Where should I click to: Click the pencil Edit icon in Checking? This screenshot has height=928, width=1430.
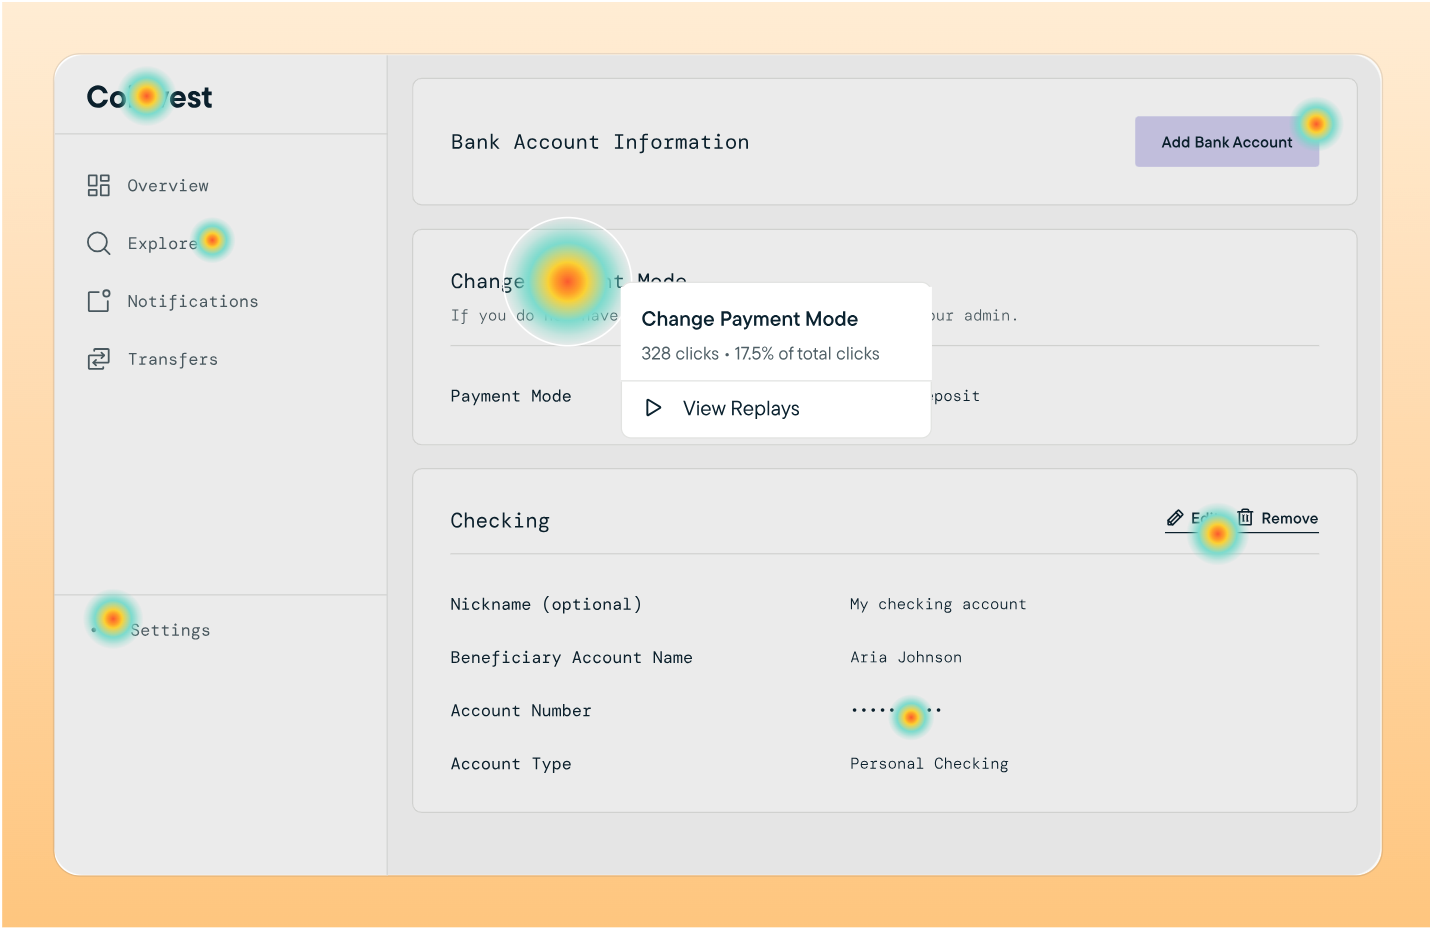(x=1175, y=518)
